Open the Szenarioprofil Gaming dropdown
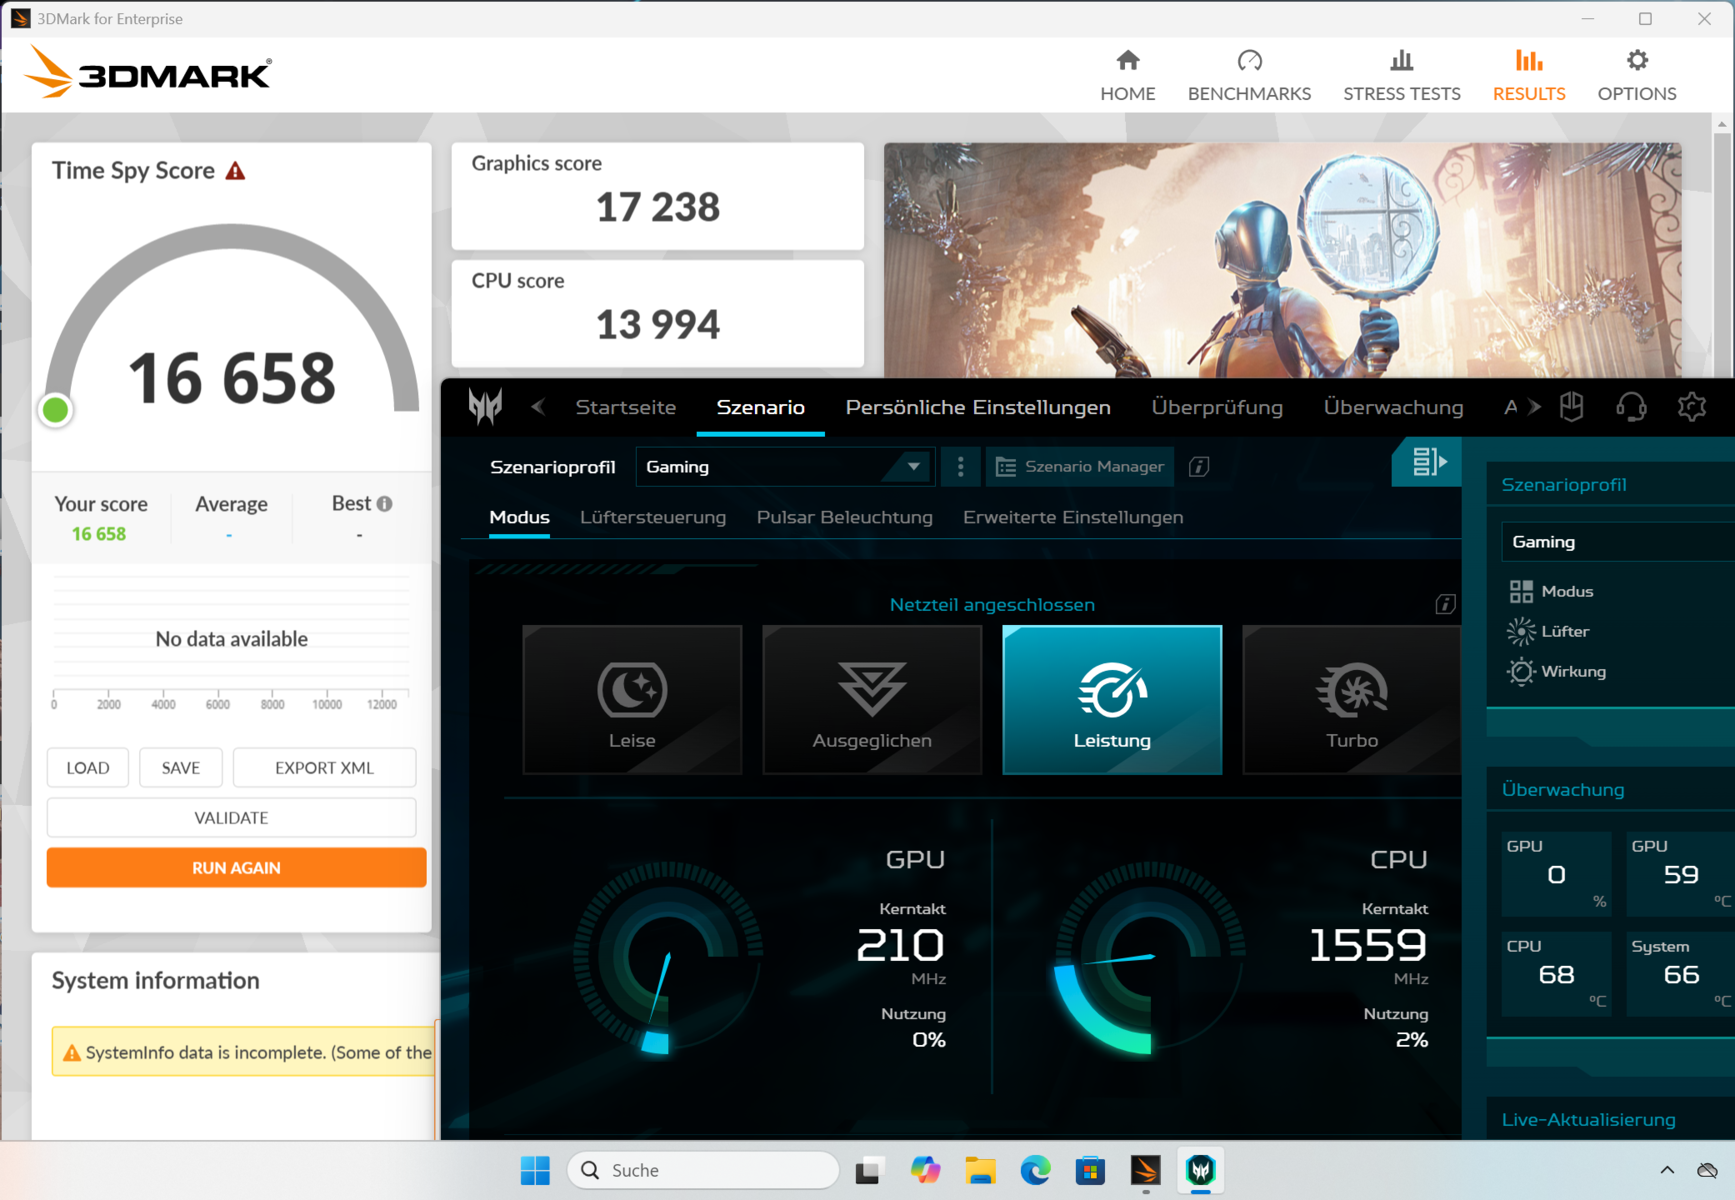 pos(785,467)
